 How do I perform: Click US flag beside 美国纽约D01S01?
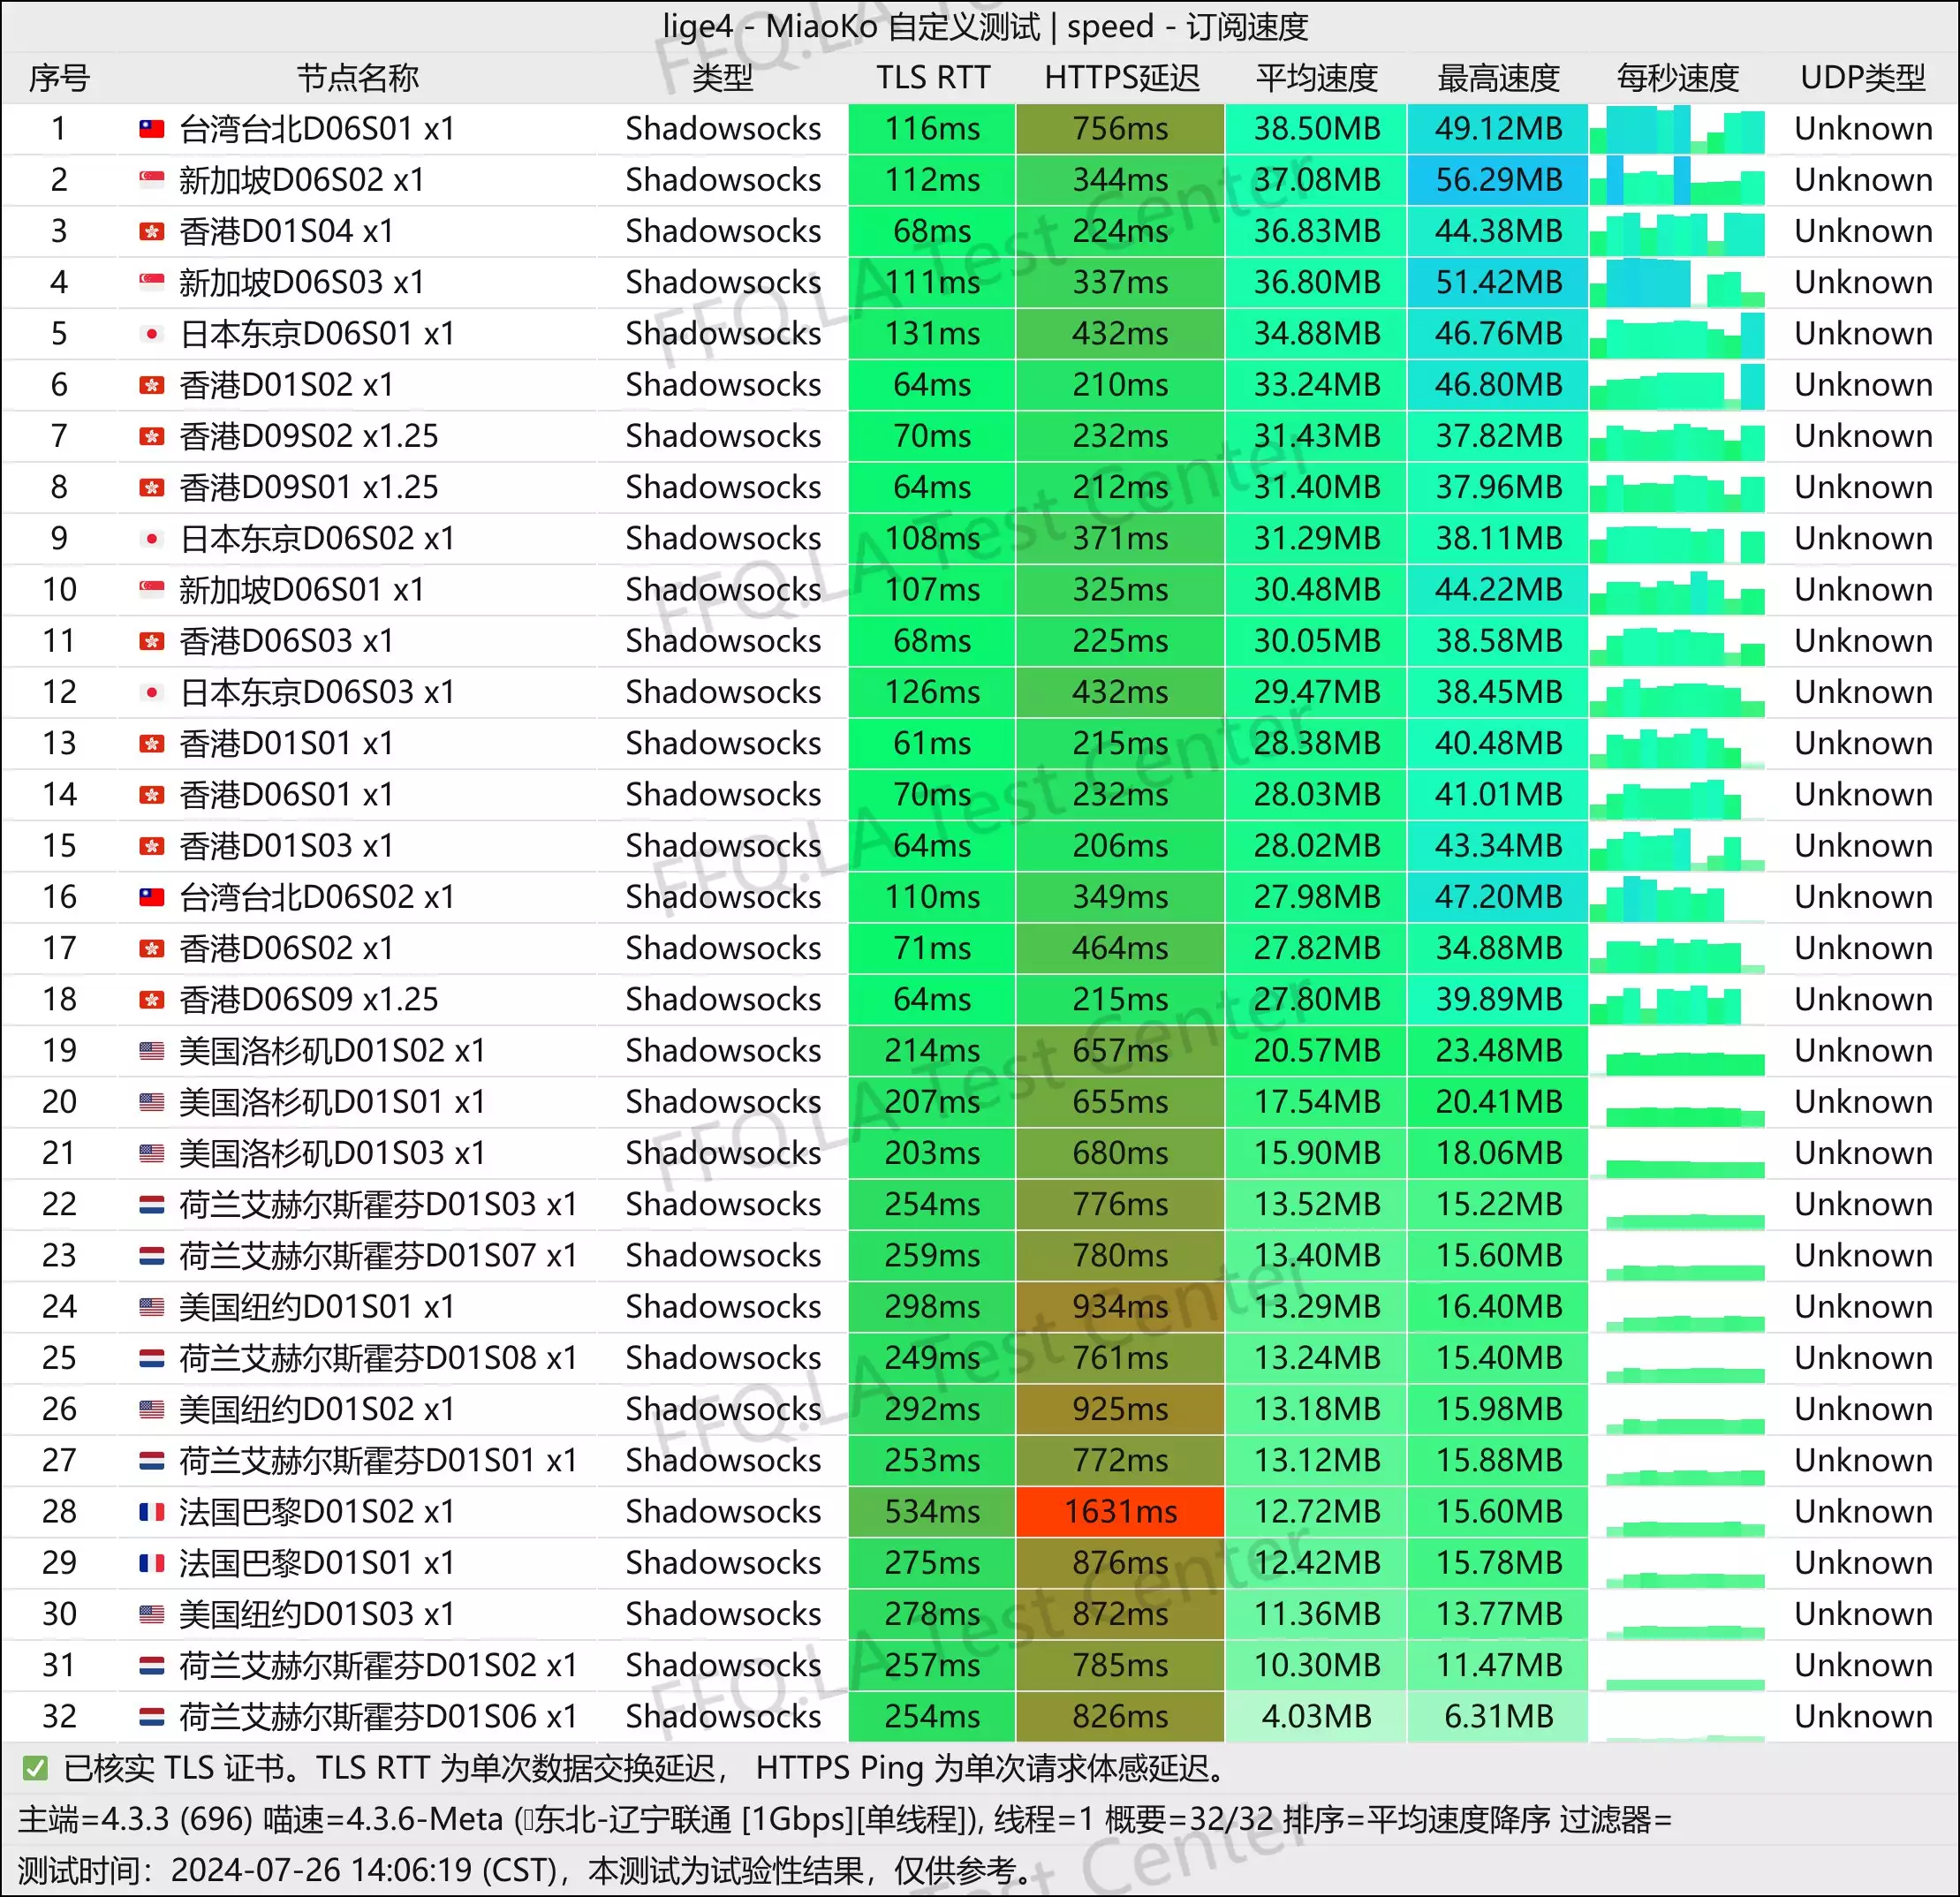click(x=151, y=1307)
